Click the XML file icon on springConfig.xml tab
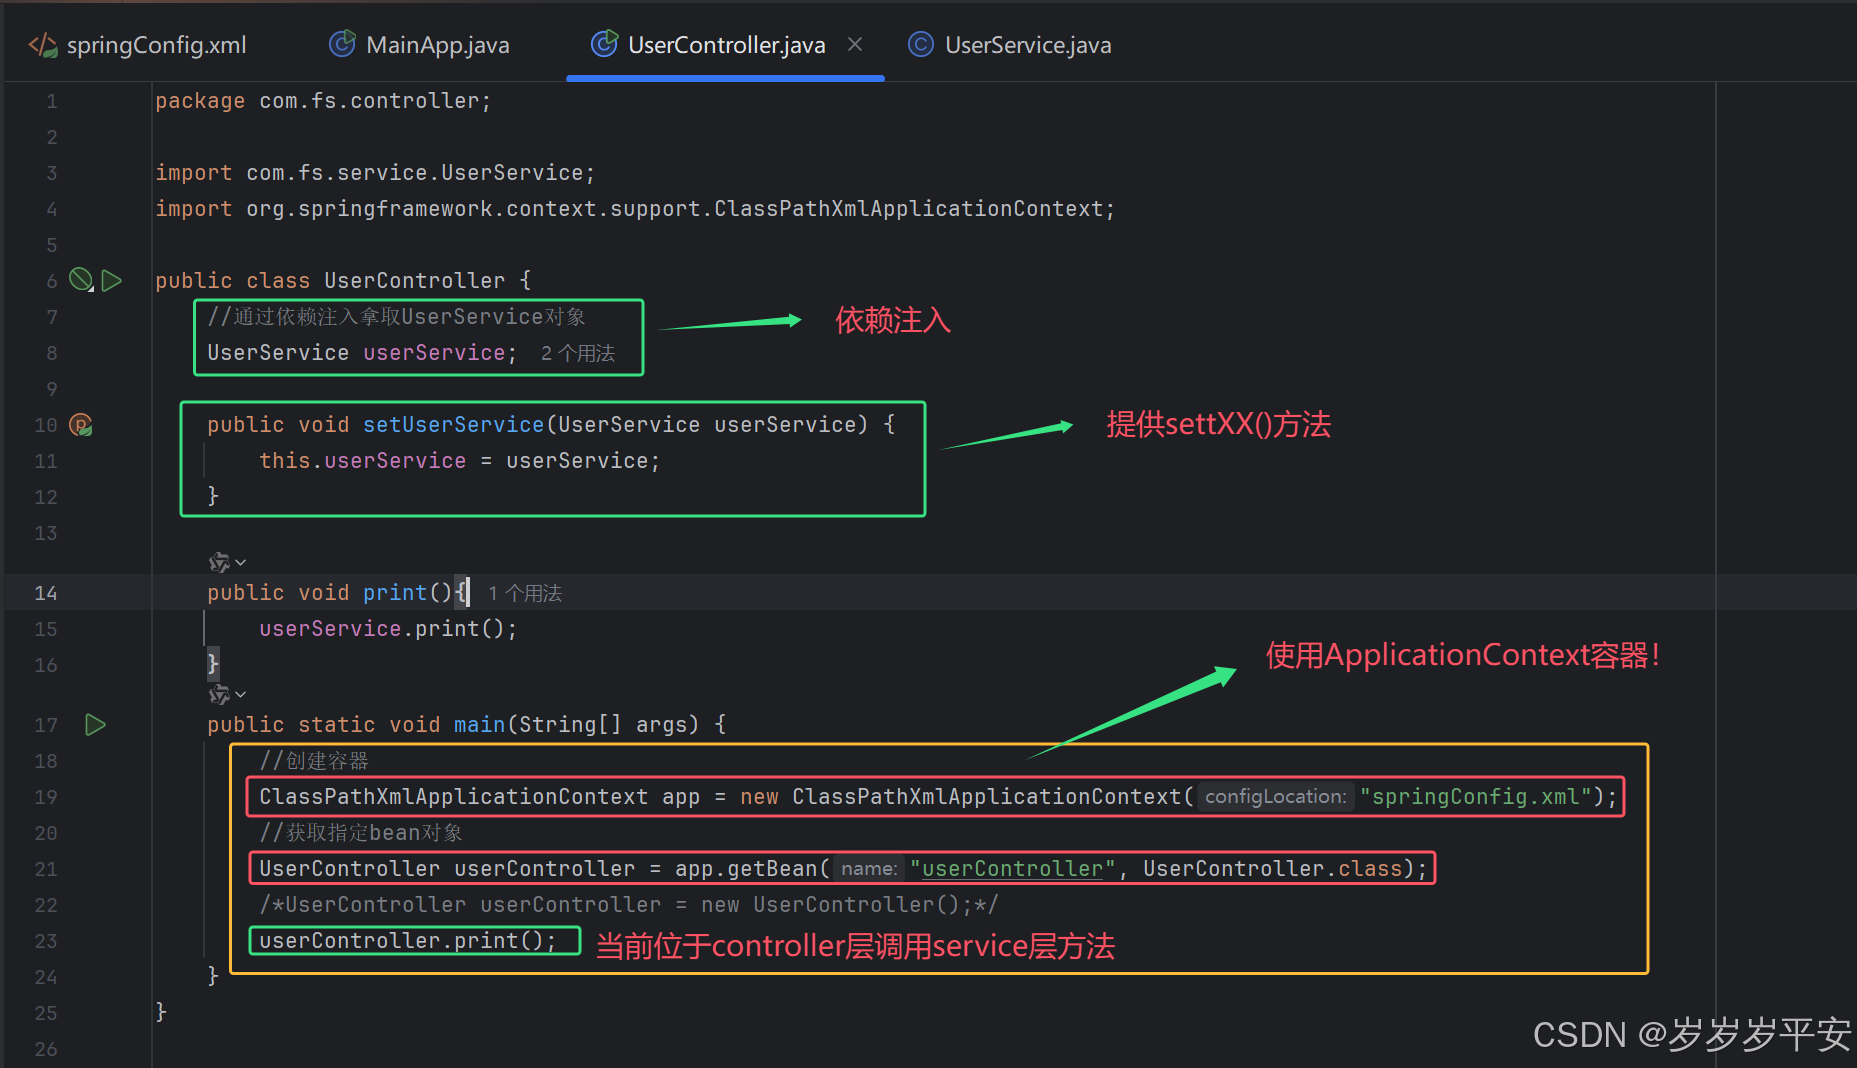The height and width of the screenshot is (1068, 1857). [42, 44]
